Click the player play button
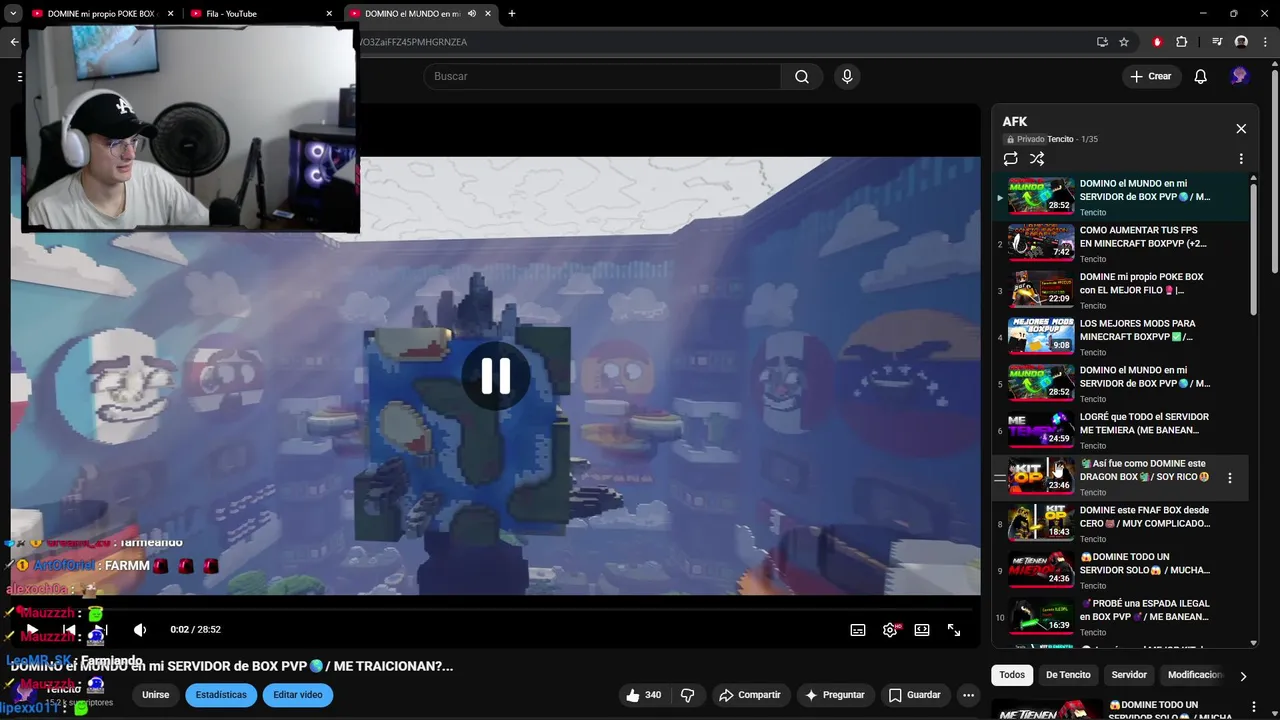The height and width of the screenshot is (720, 1280). [32, 630]
